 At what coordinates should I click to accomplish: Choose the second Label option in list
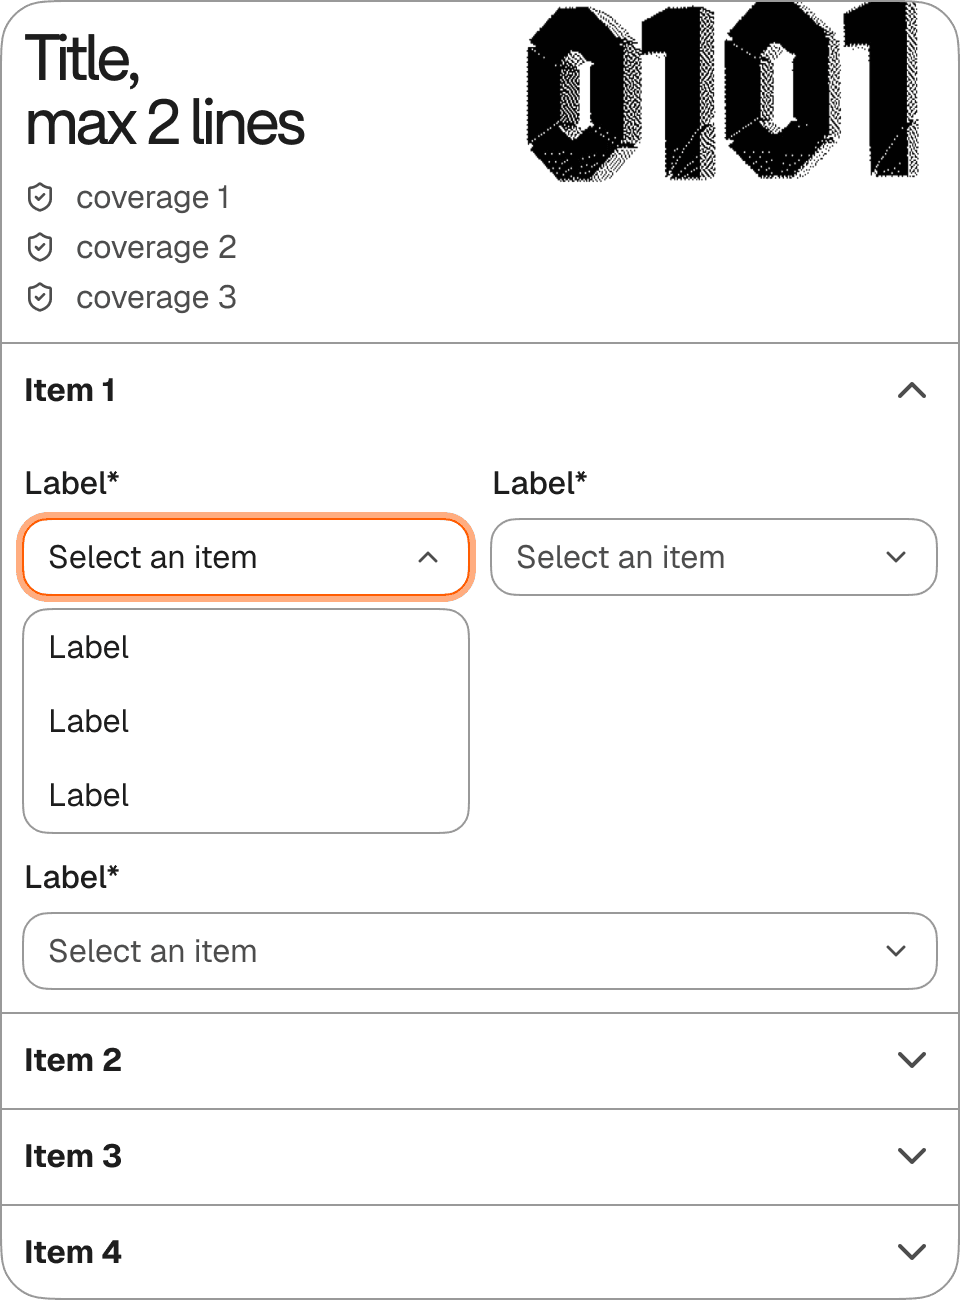(90, 722)
